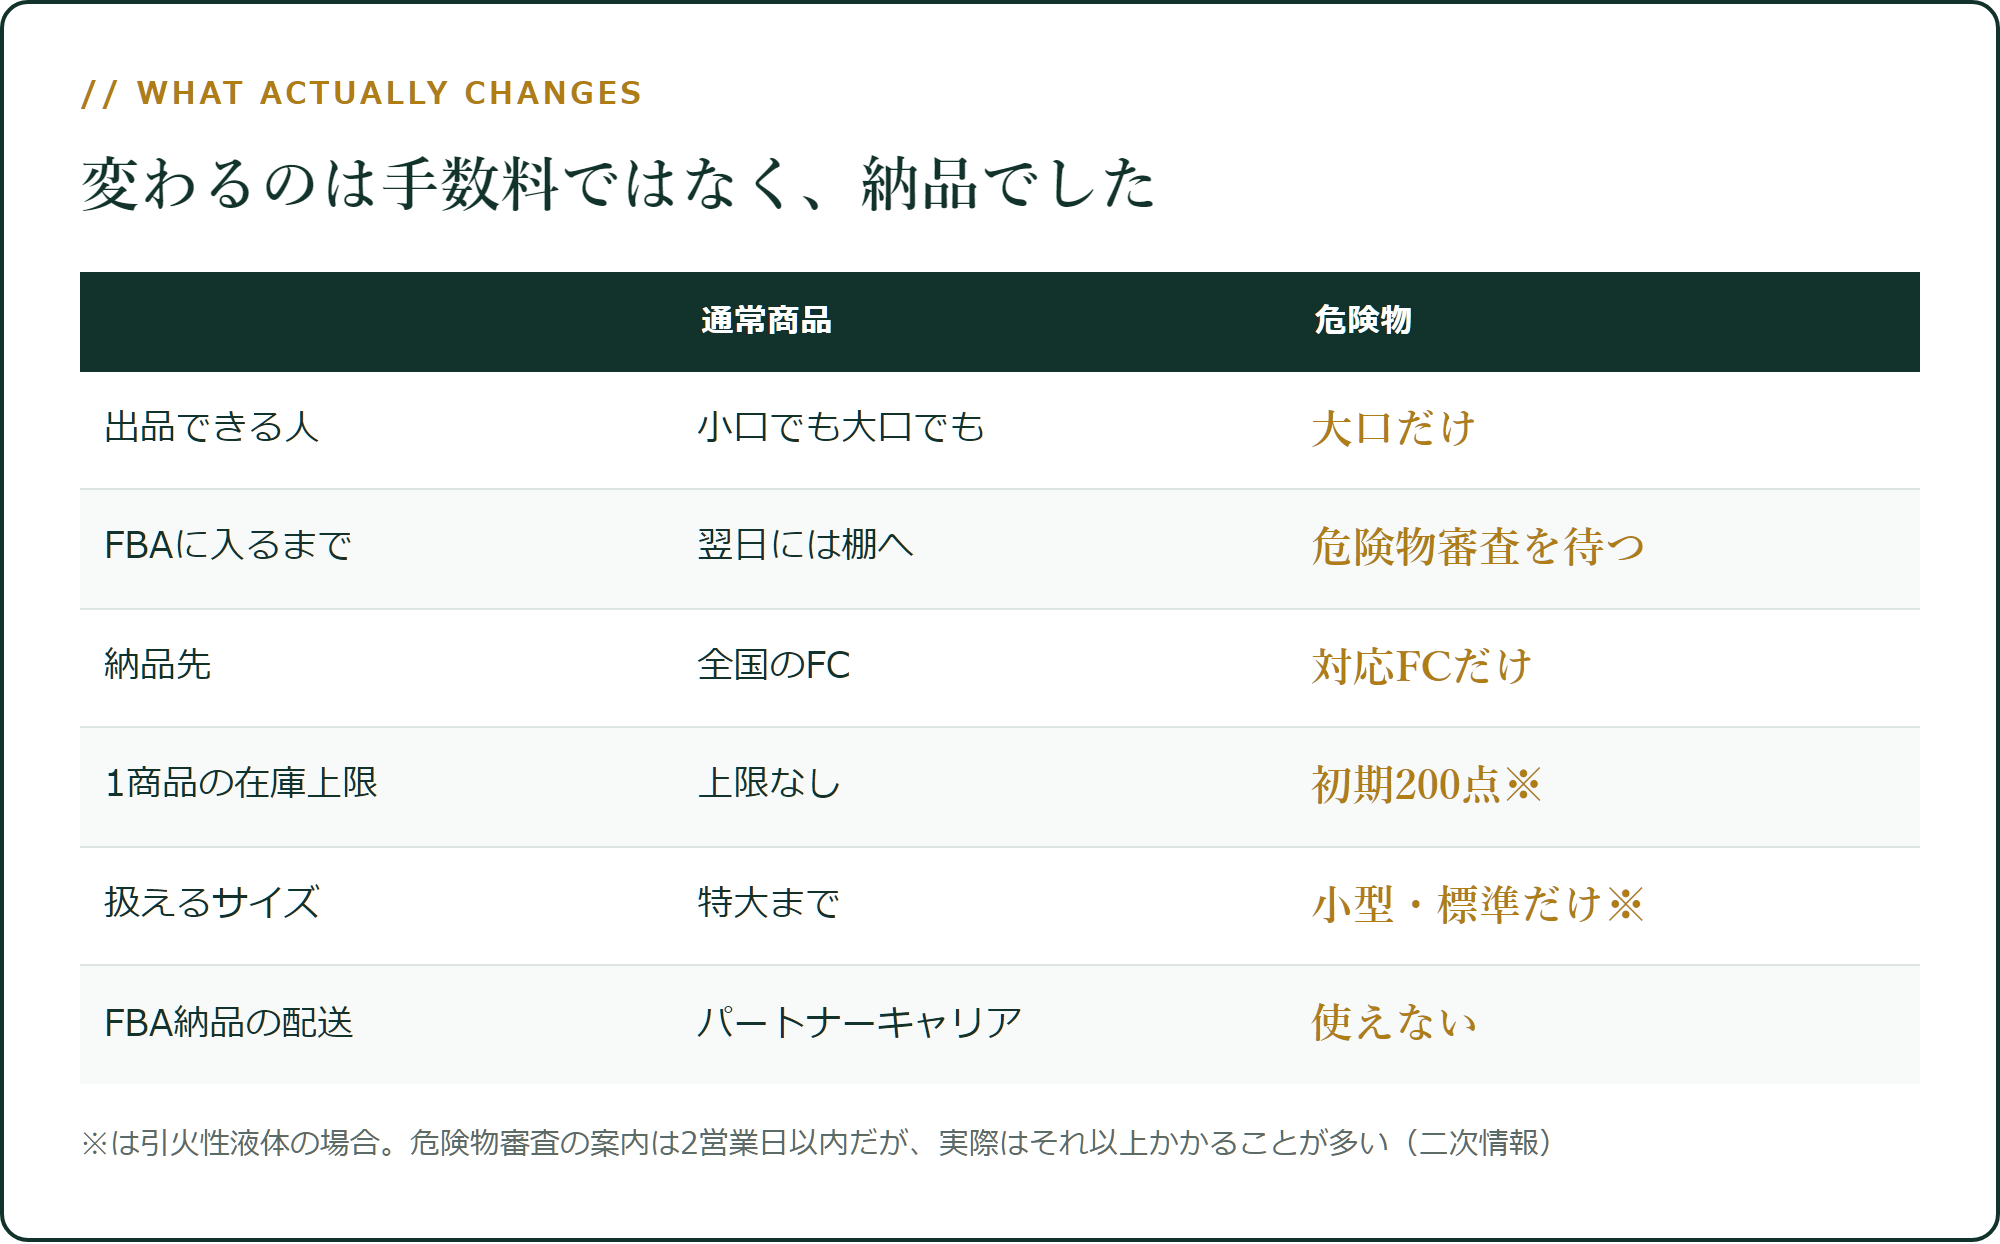Click the cell '小型・標準だけ※'
This screenshot has height=1244, width=2000.
click(1478, 904)
